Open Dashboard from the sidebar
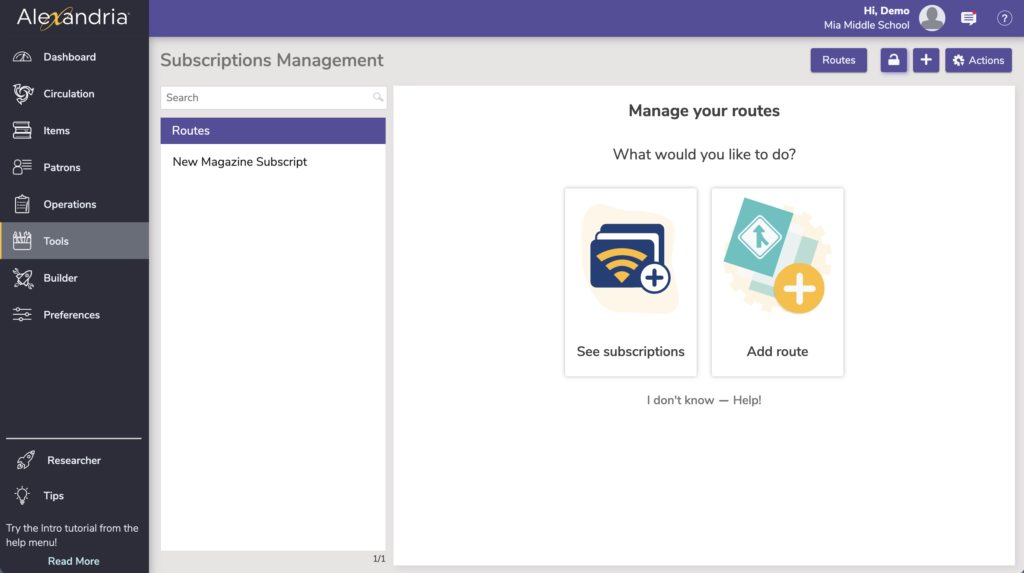This screenshot has width=1024, height=573. [69, 57]
